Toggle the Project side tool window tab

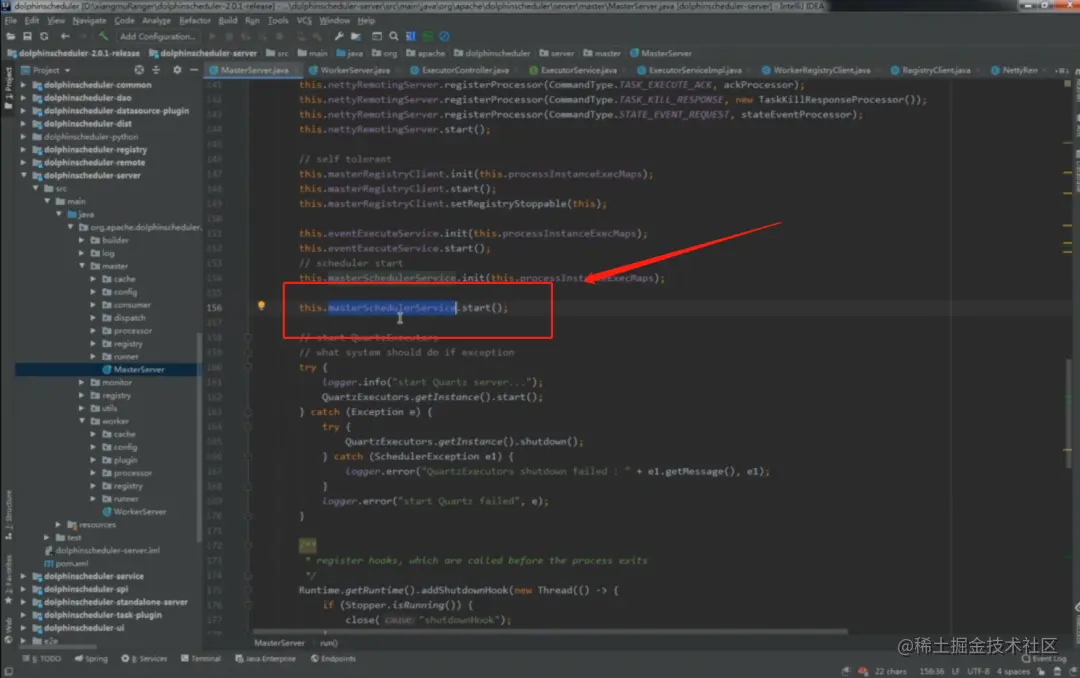pos(8,87)
